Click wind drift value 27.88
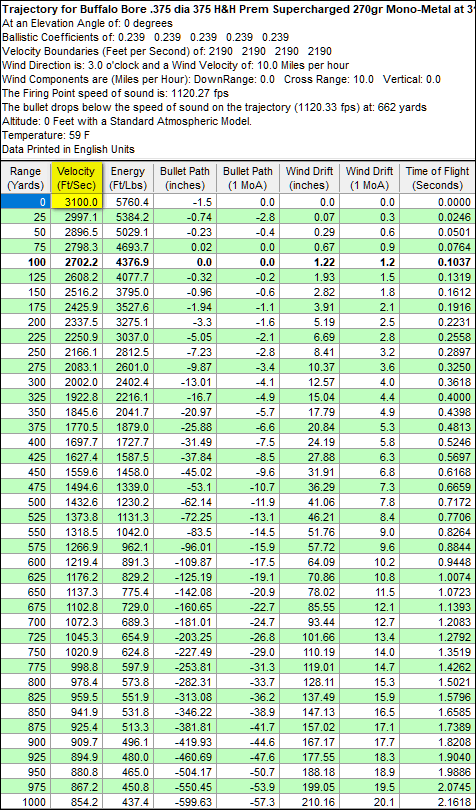Image resolution: width=476 pixels, height=810 pixels. tap(311, 457)
